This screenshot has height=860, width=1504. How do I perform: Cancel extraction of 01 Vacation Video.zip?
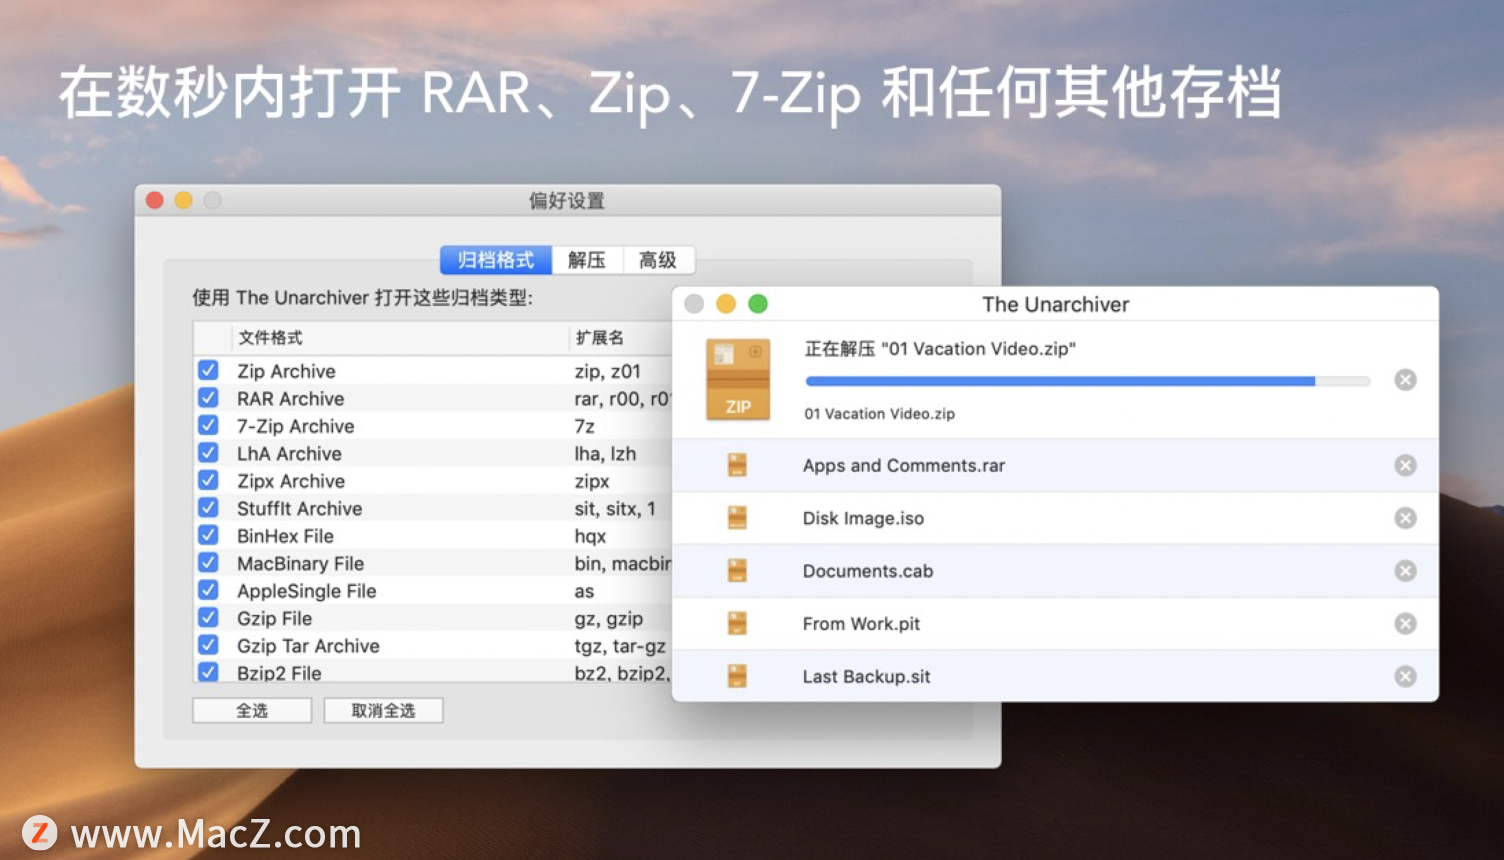tap(1405, 380)
